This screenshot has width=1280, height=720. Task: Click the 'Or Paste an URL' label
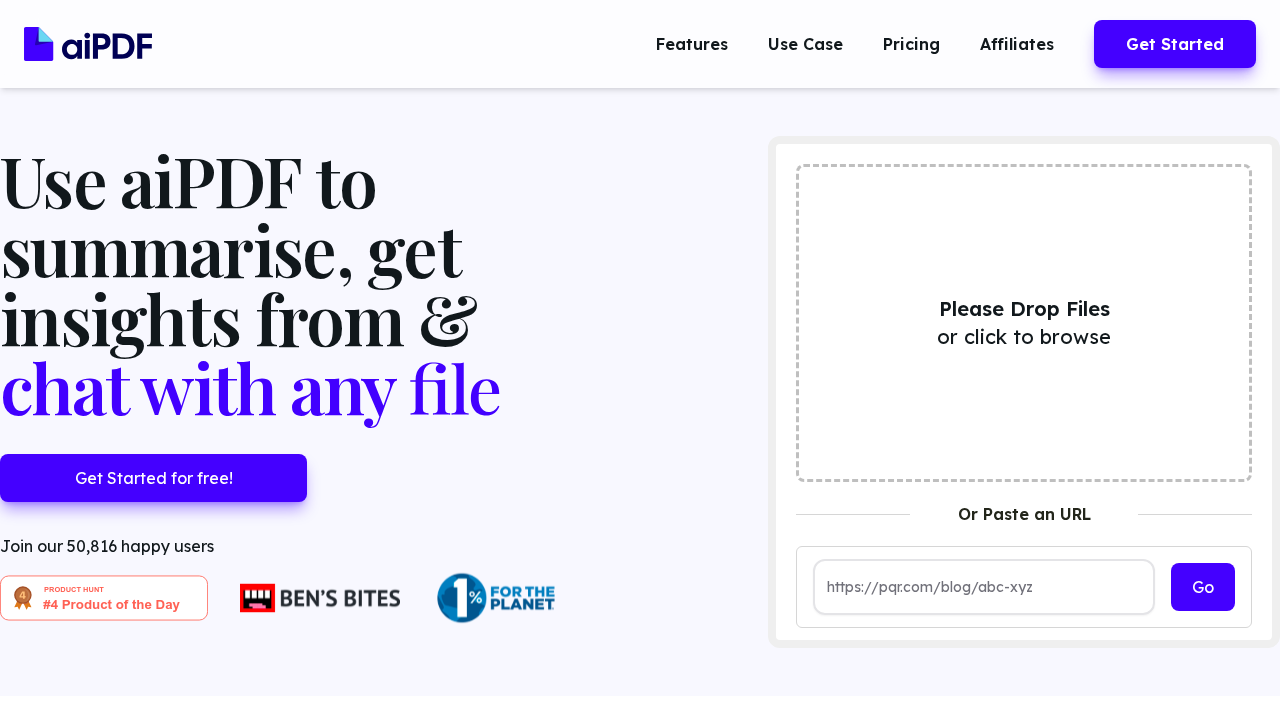coord(1024,514)
